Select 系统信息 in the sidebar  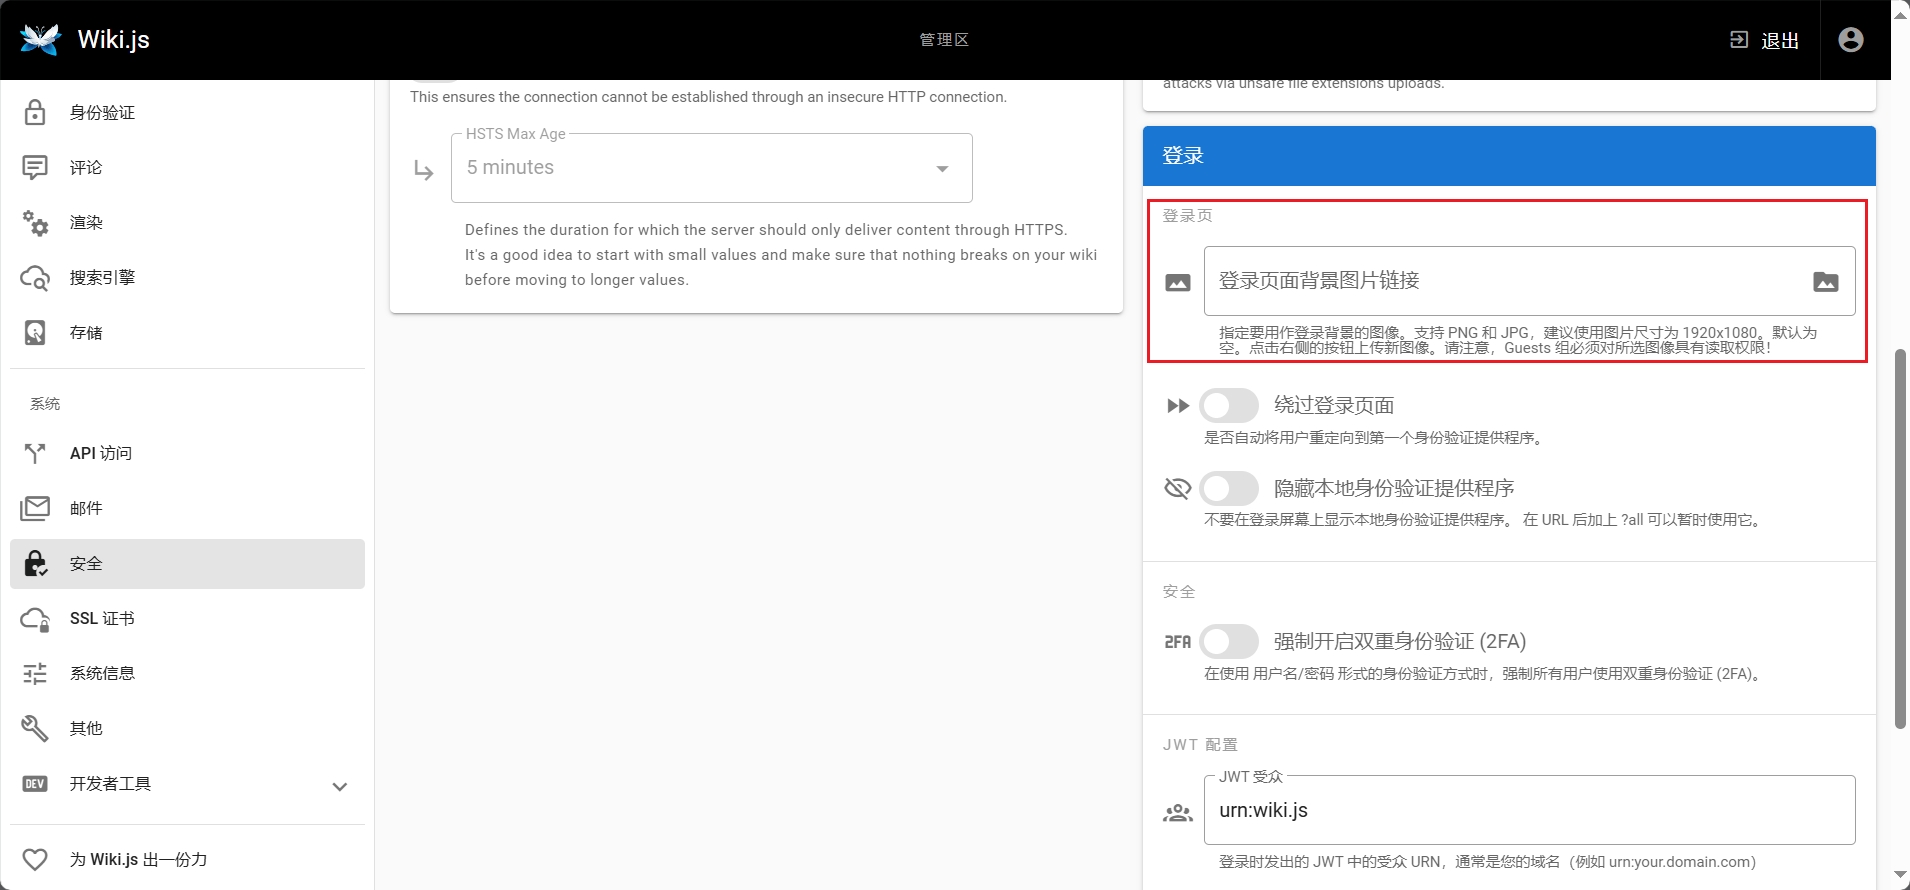pos(102,673)
